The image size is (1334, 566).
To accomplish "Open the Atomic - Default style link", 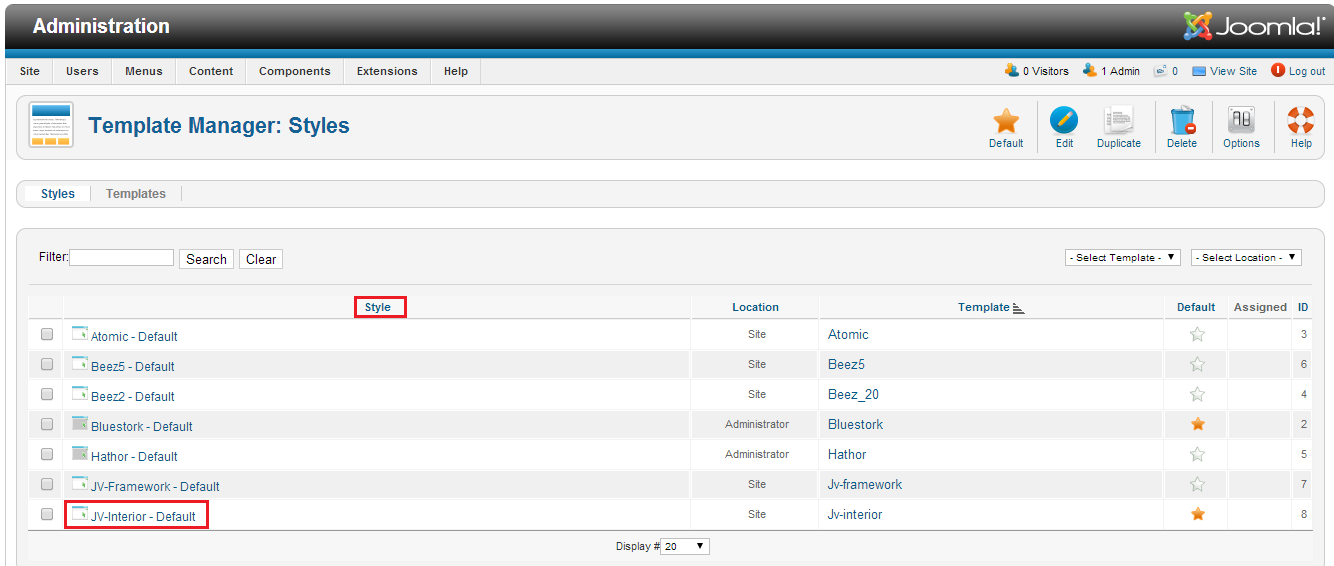I will pos(134,337).
